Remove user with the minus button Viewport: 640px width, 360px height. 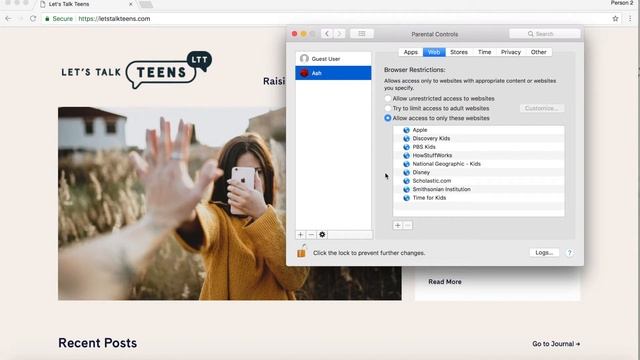click(311, 235)
